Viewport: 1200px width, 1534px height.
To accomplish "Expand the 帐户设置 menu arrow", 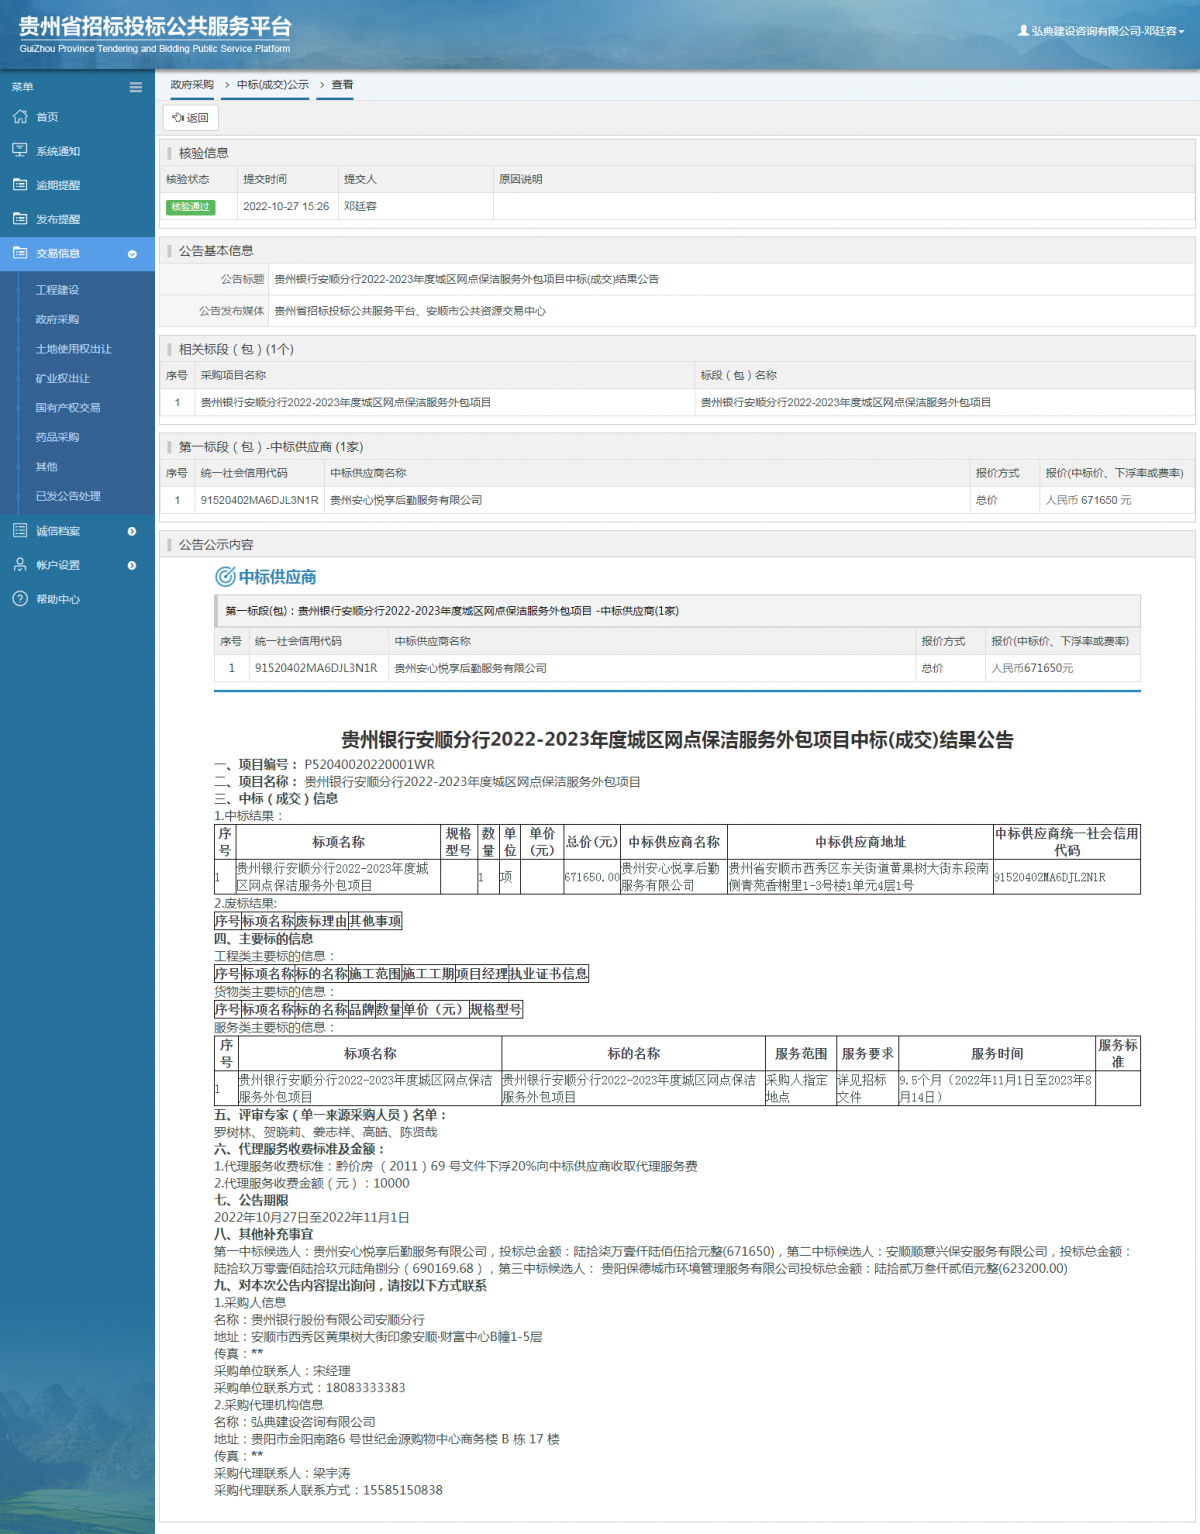I will point(132,565).
